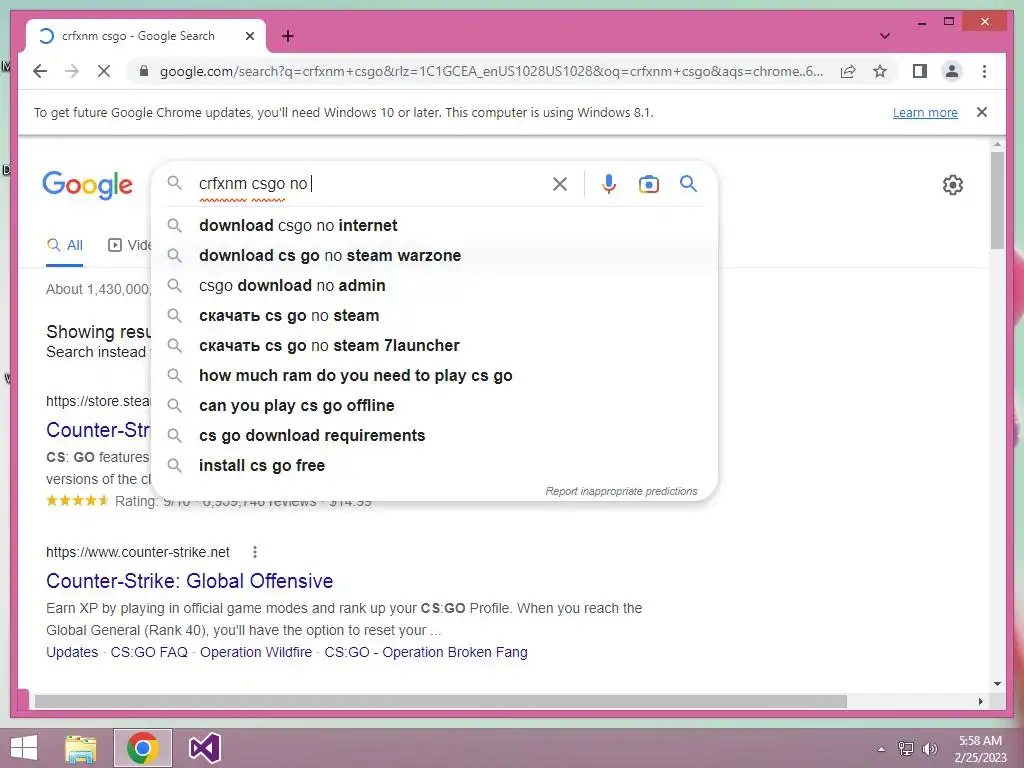Open network tray icon
1024x768 pixels.
pyautogui.click(x=906, y=749)
